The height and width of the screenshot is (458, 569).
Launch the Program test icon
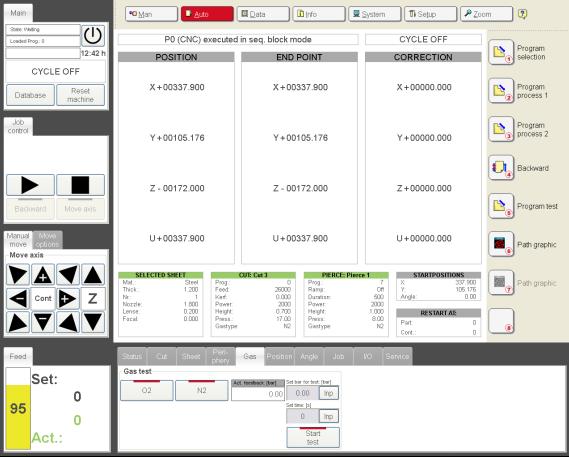(x=501, y=206)
